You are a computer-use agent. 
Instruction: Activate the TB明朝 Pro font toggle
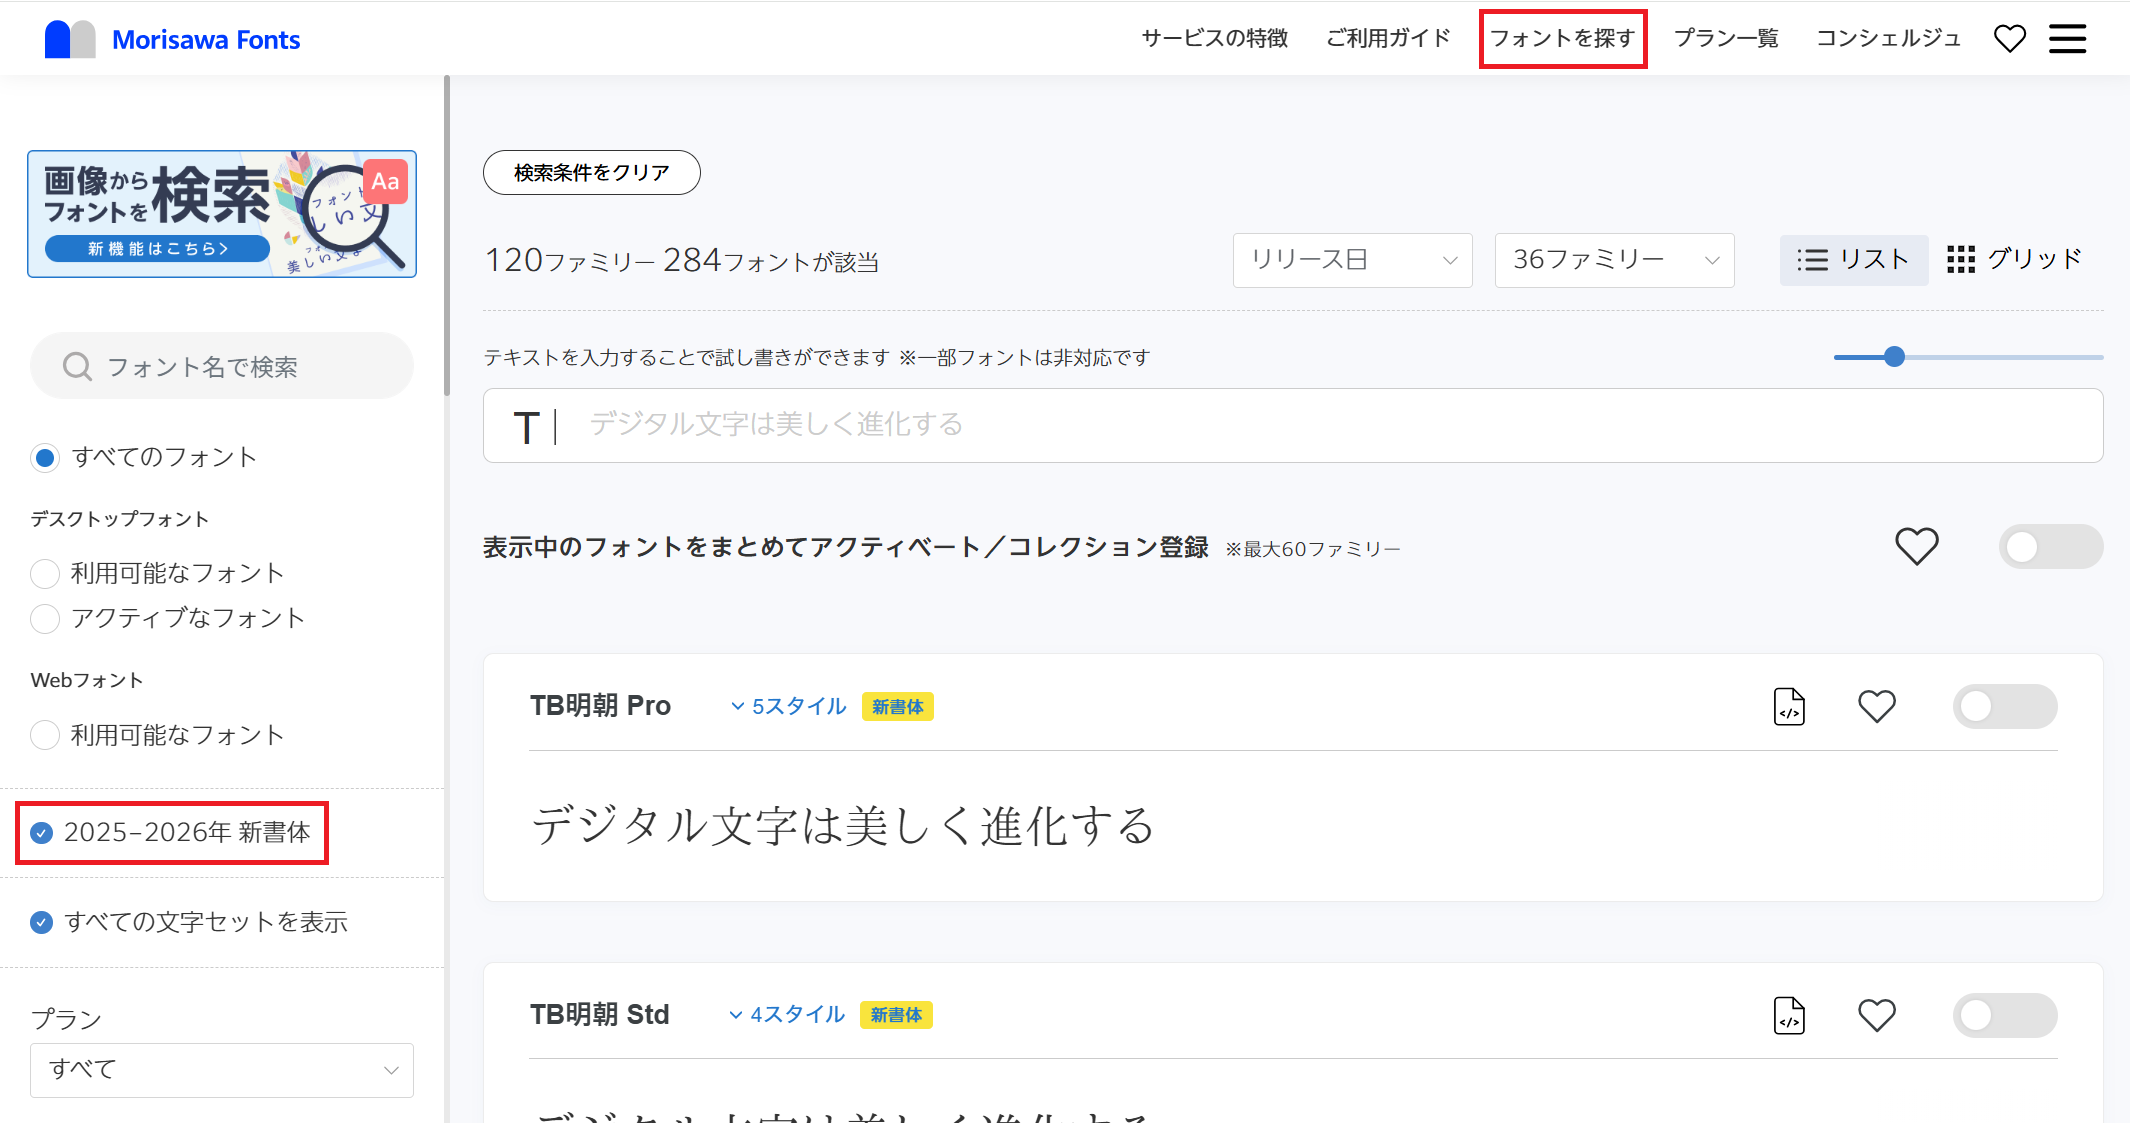[x=2004, y=706]
